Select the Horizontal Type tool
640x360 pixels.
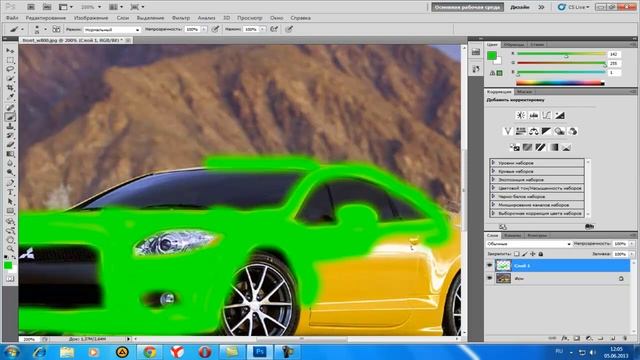coord(10,192)
